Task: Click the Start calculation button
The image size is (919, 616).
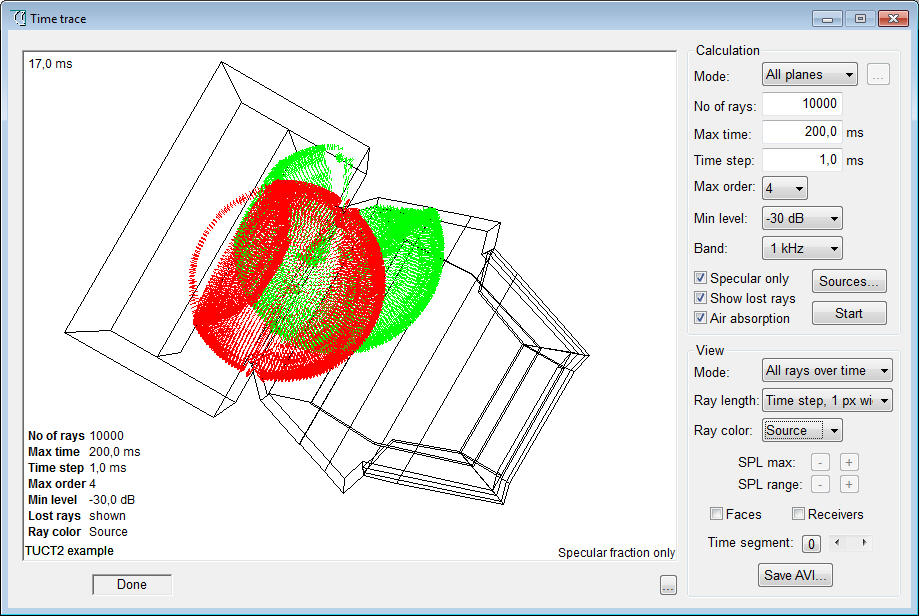Action: point(849,313)
